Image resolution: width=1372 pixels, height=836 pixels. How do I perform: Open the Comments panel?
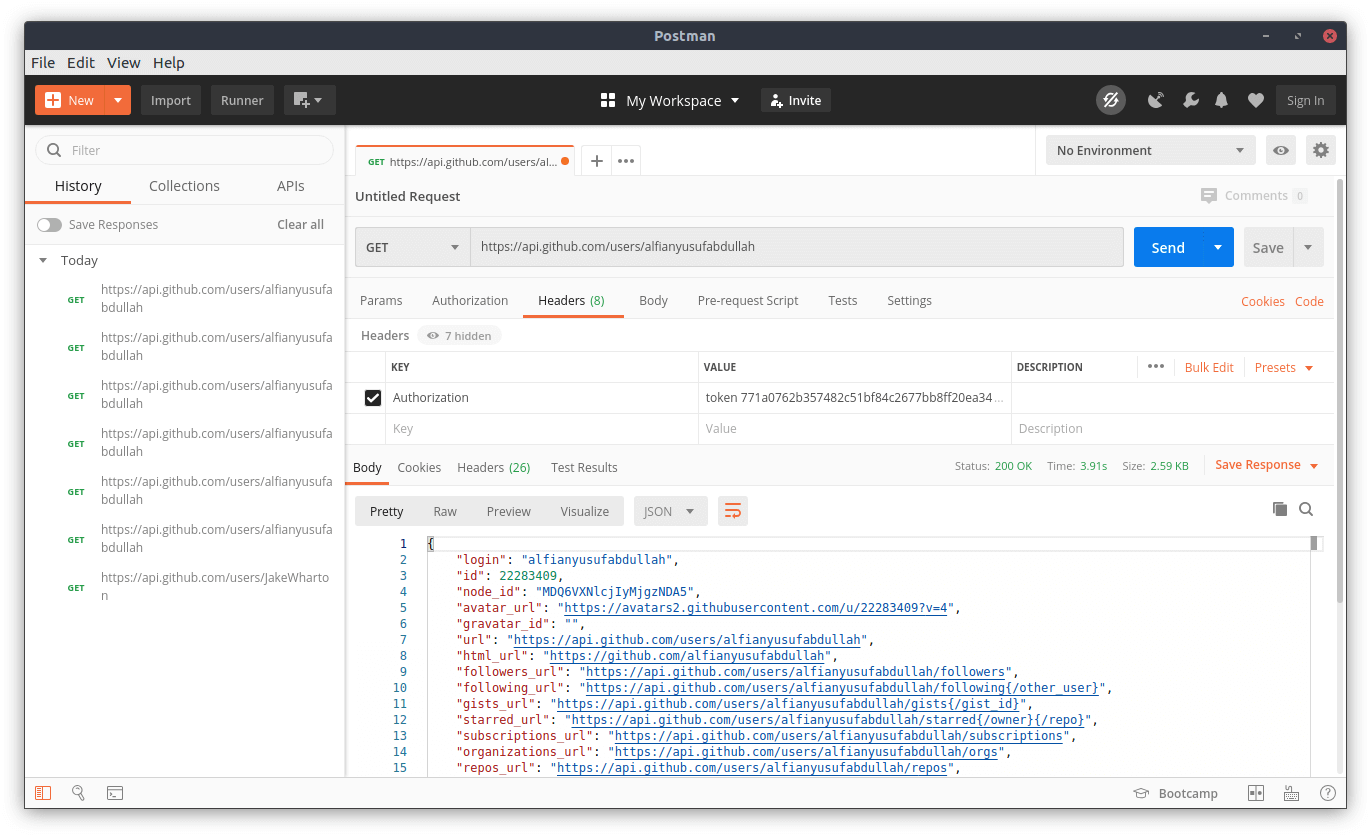point(1254,196)
